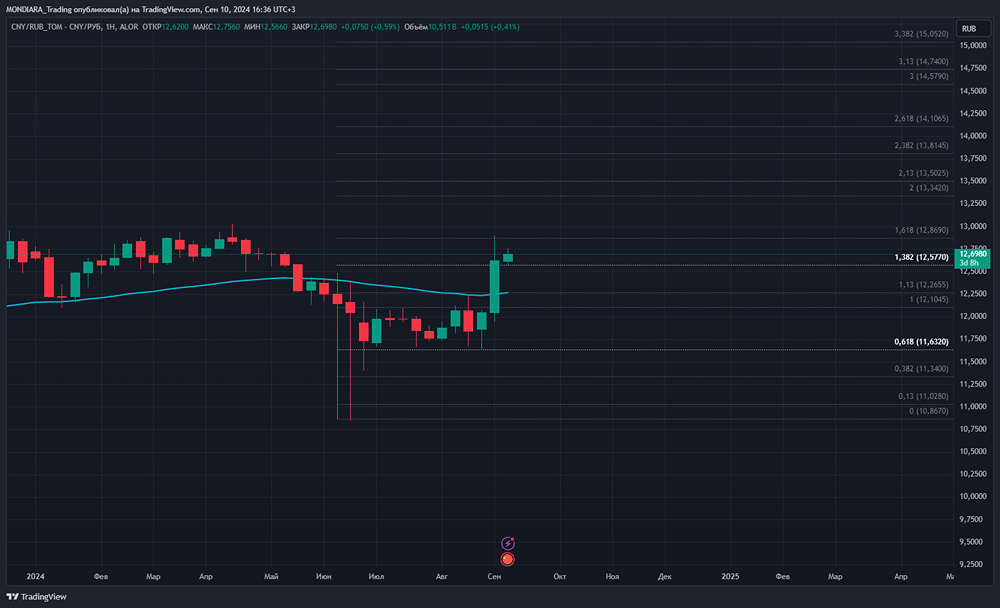Click the Май time axis label

point(271,576)
